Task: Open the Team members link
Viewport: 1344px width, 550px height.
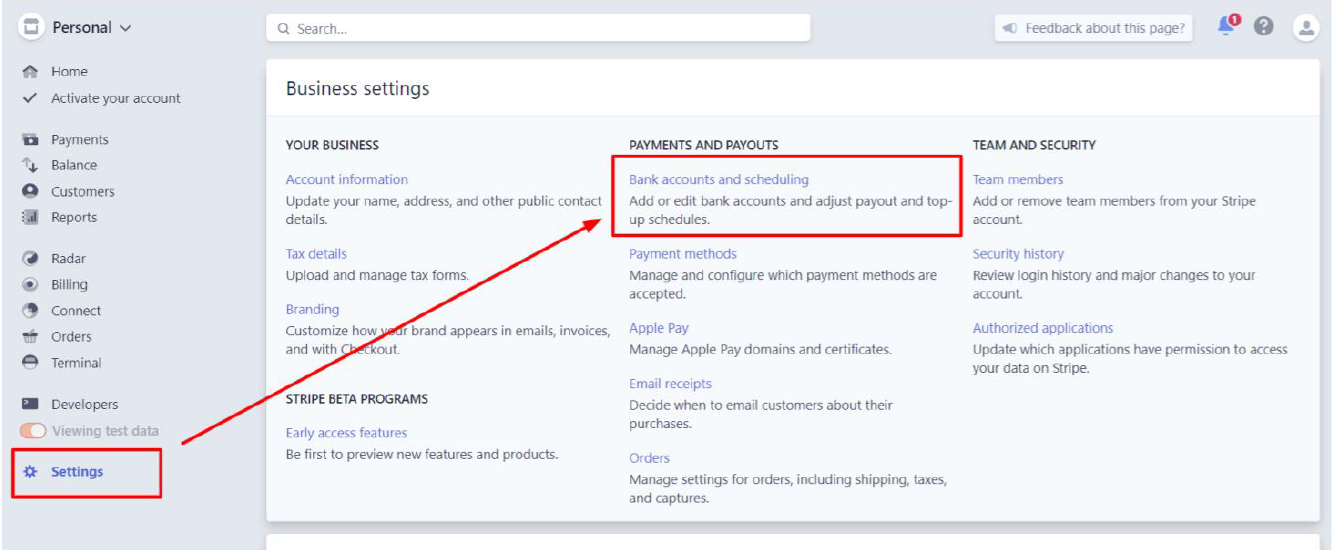Action: 1018,180
